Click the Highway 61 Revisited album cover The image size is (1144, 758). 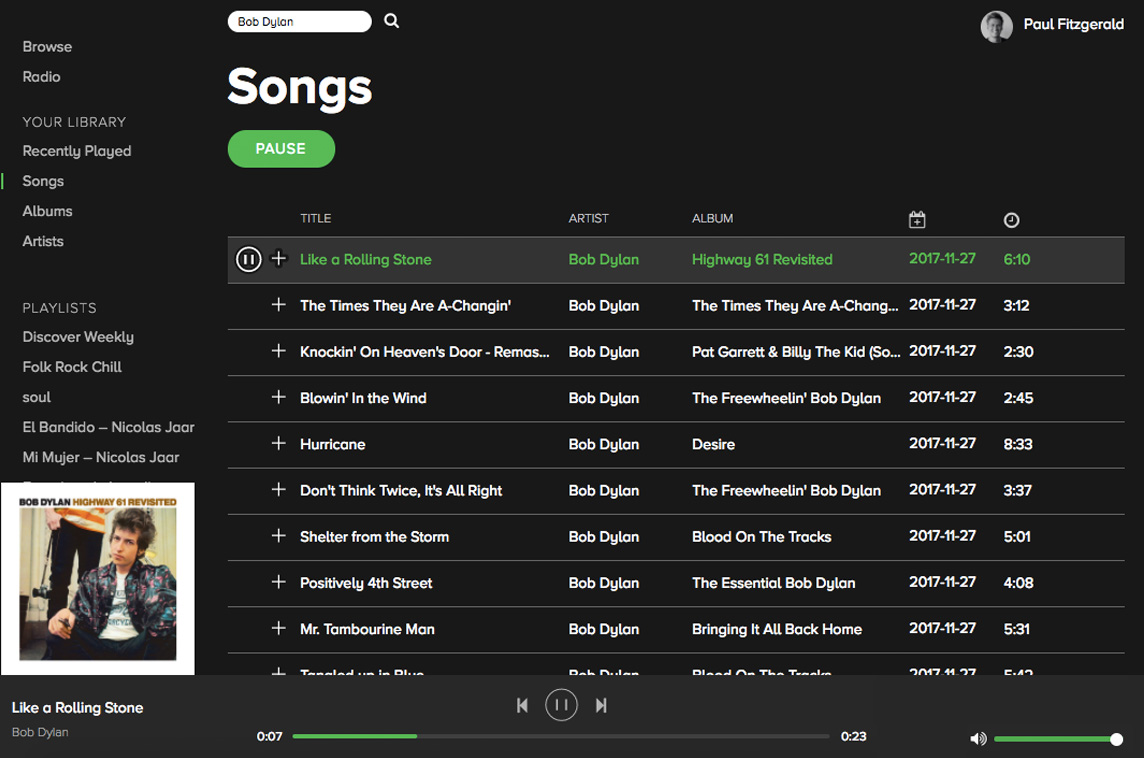tap(98, 579)
